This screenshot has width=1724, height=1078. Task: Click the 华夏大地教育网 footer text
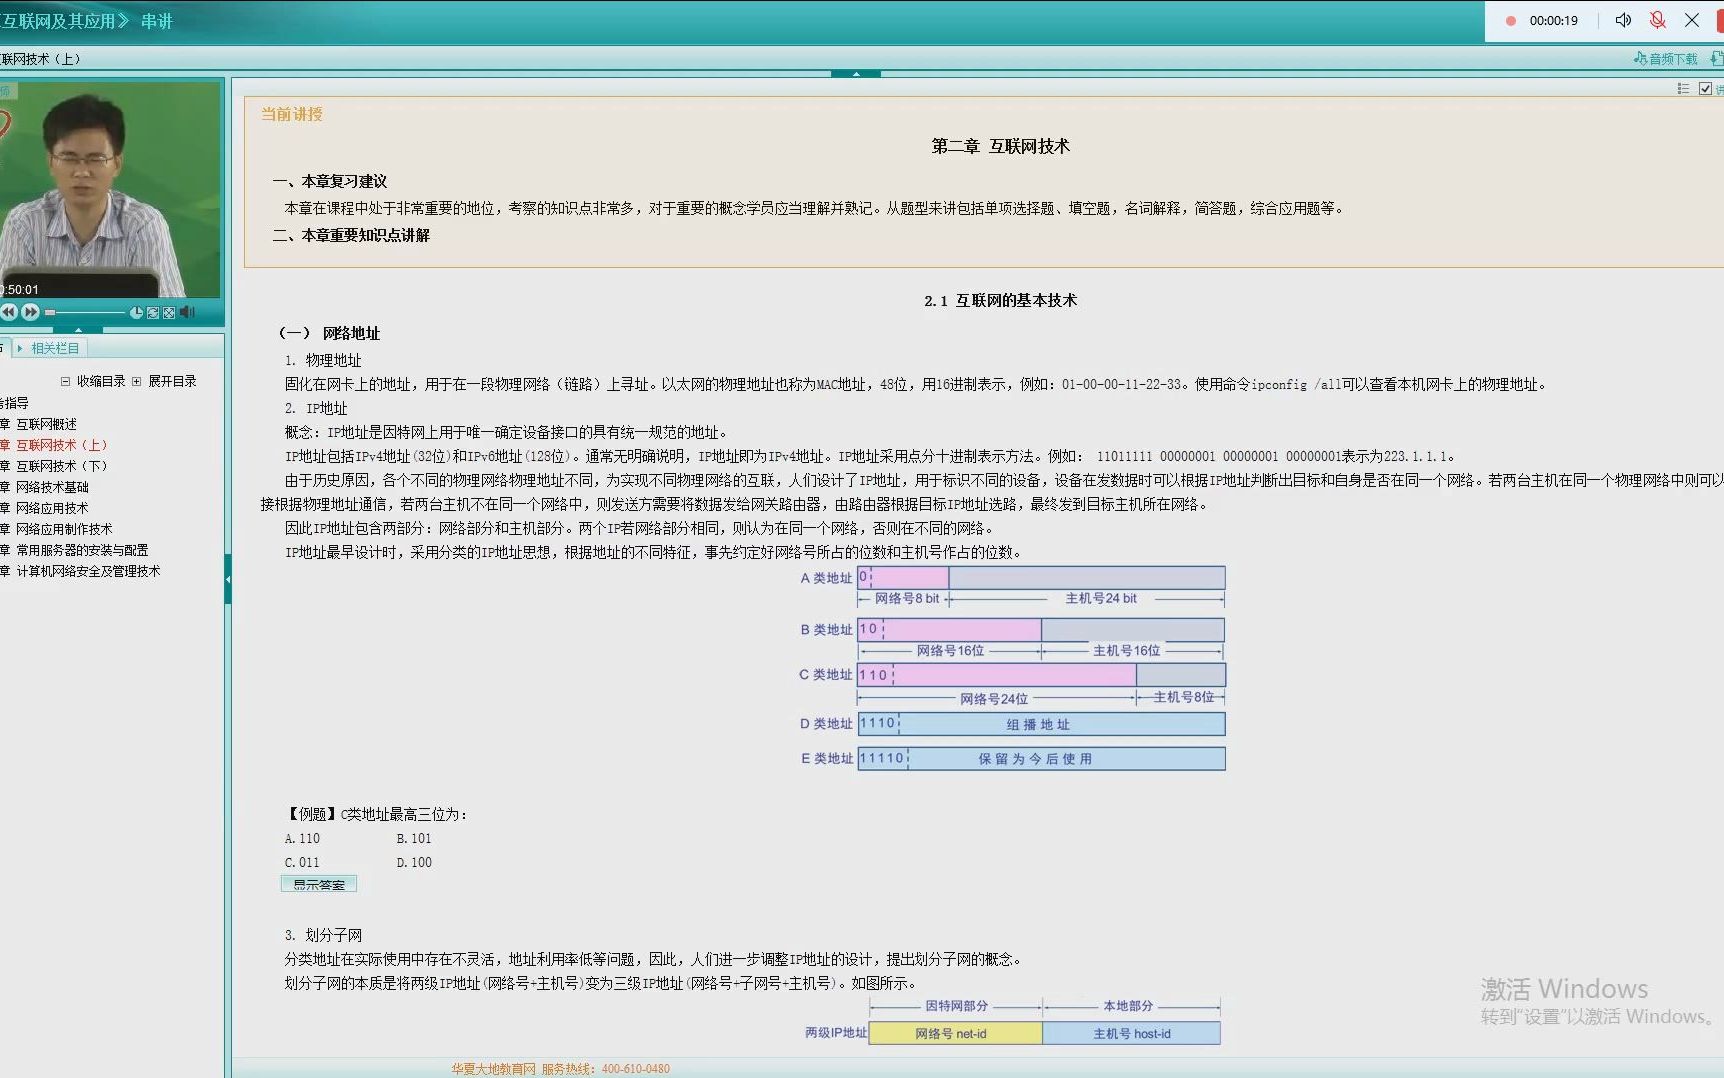pos(493,1069)
